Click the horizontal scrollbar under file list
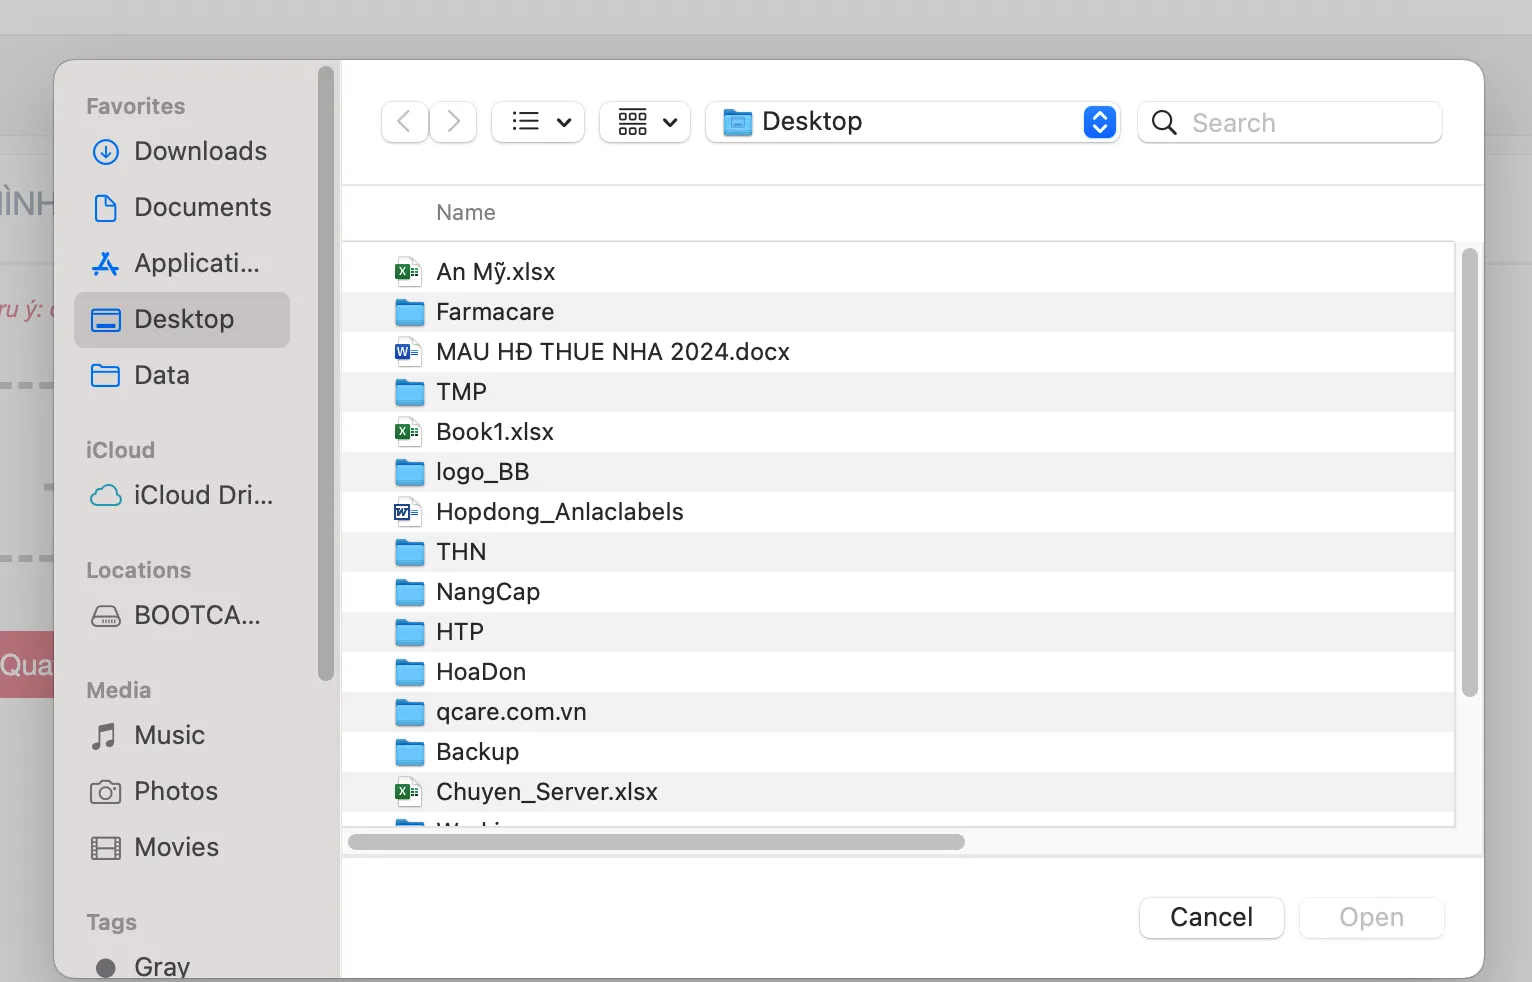The image size is (1532, 982). [x=656, y=842]
